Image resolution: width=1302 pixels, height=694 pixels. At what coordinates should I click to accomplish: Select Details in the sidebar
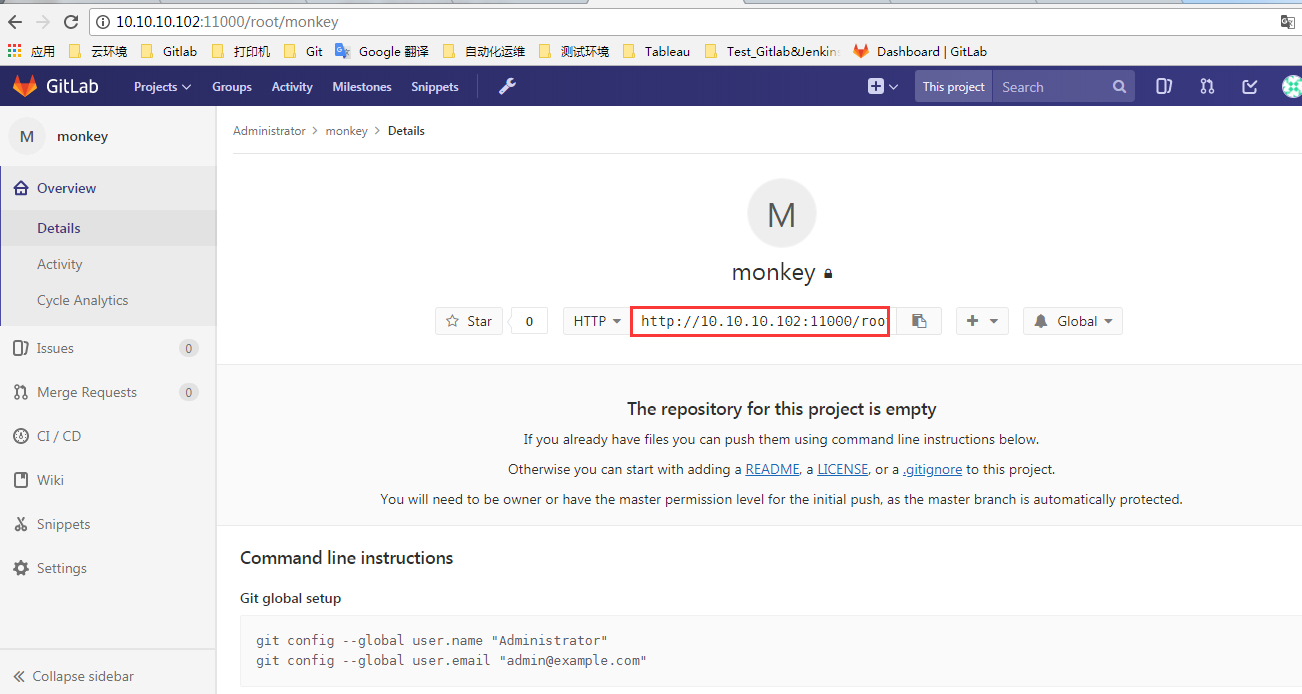click(x=108, y=228)
